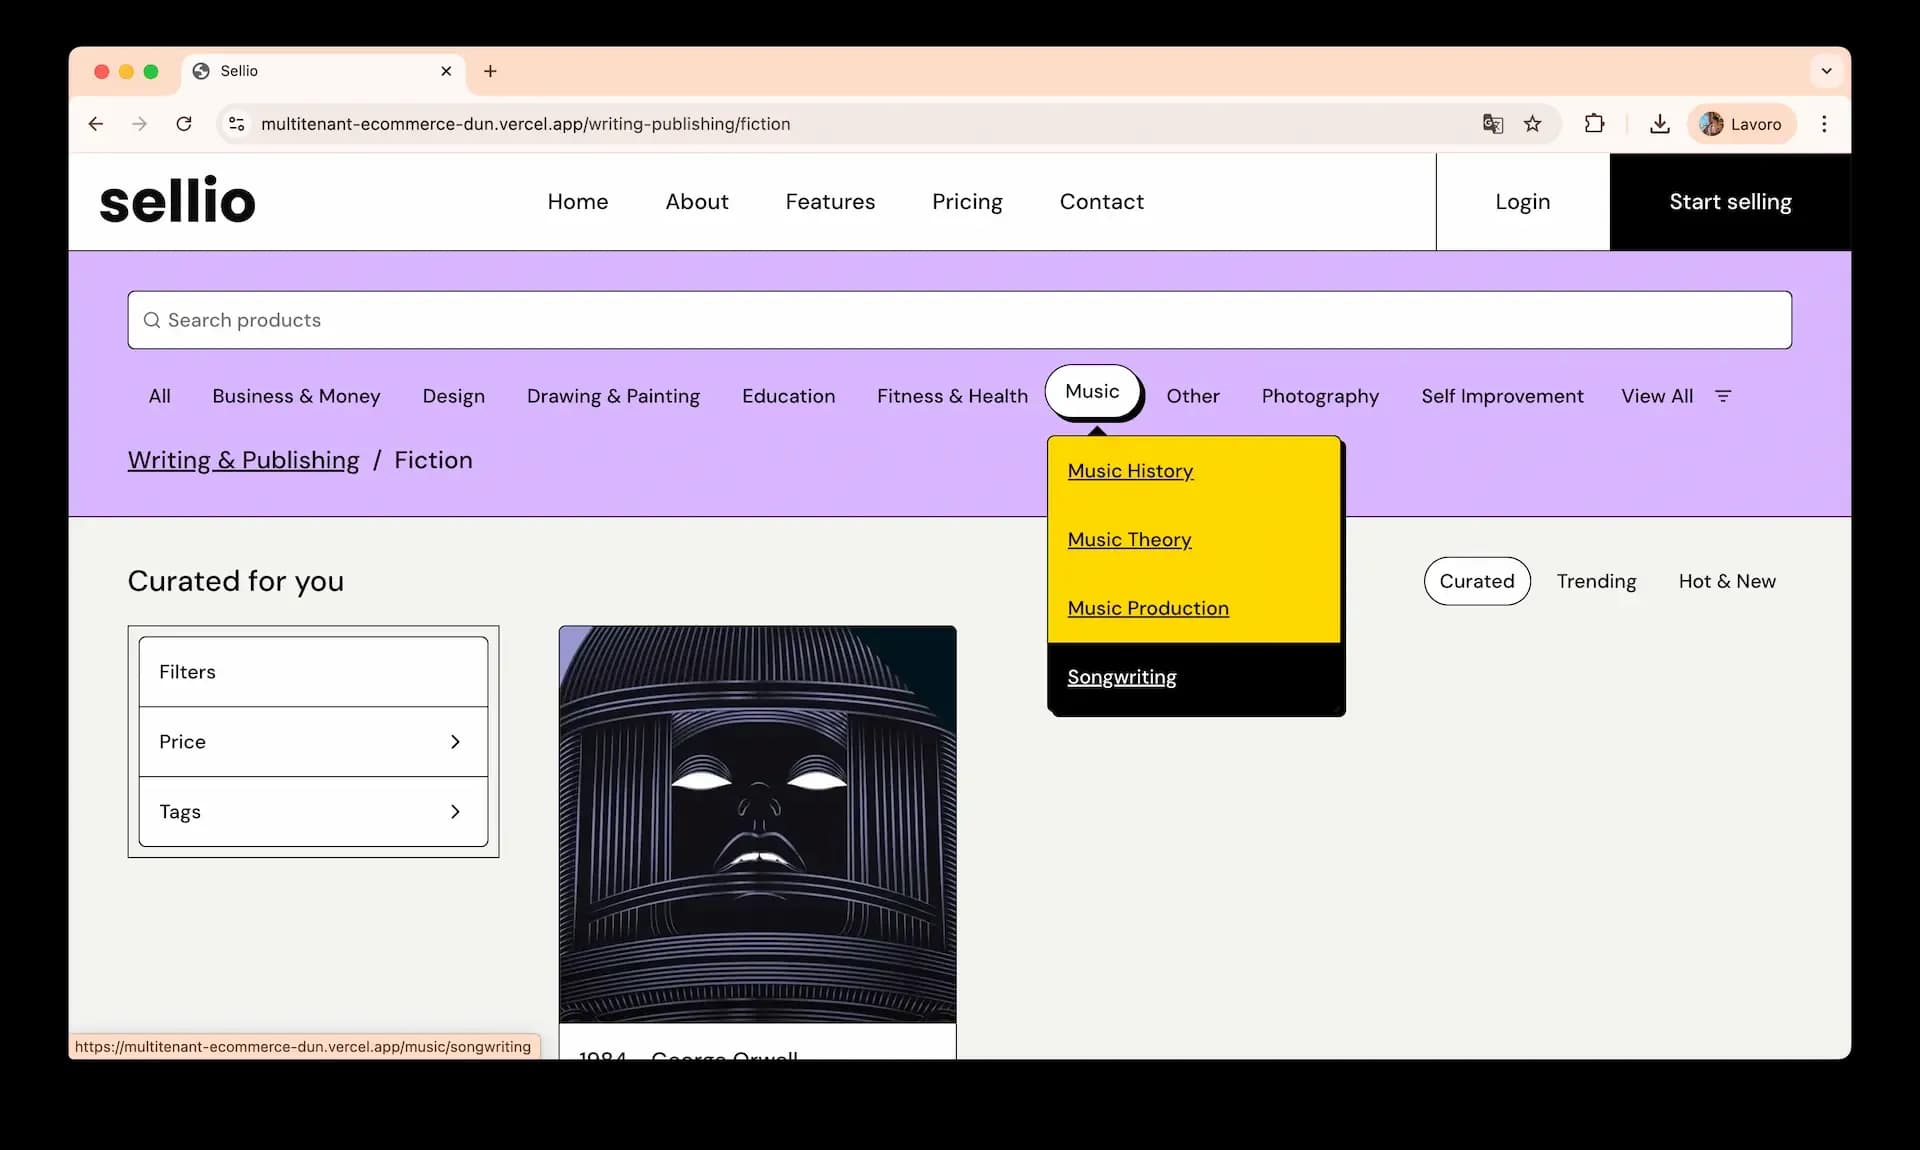Screen dimensions: 1920x1150
Task: Expand the Tags filter
Action: pyautogui.click(x=313, y=812)
